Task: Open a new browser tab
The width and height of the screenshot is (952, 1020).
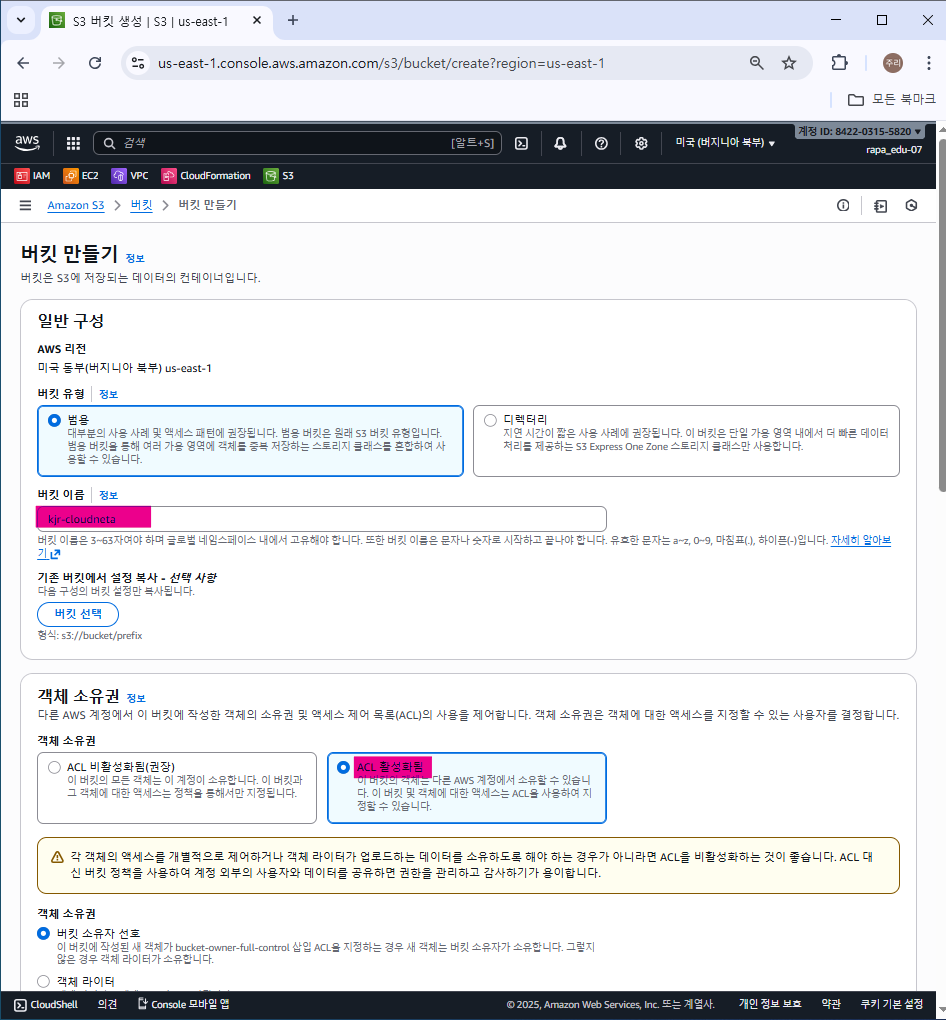Action: [x=293, y=20]
